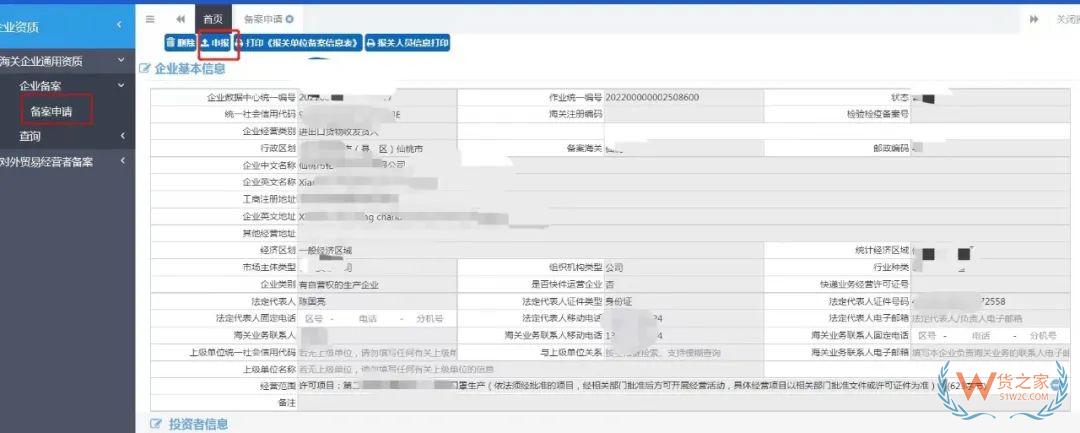Expand the 查询 submenu chevron

click(122, 136)
